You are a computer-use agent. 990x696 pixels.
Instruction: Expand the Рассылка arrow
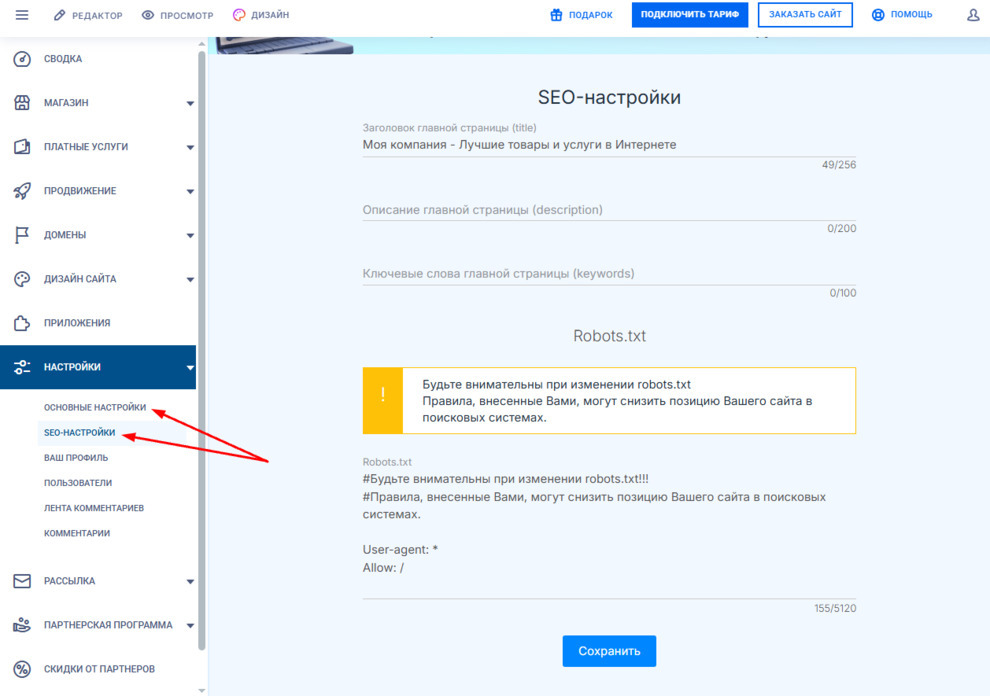[190, 582]
